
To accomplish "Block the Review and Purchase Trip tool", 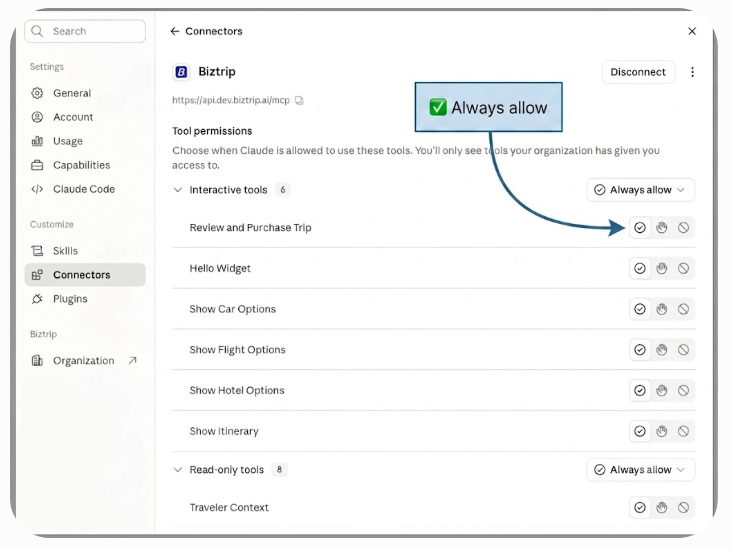I will [683, 228].
